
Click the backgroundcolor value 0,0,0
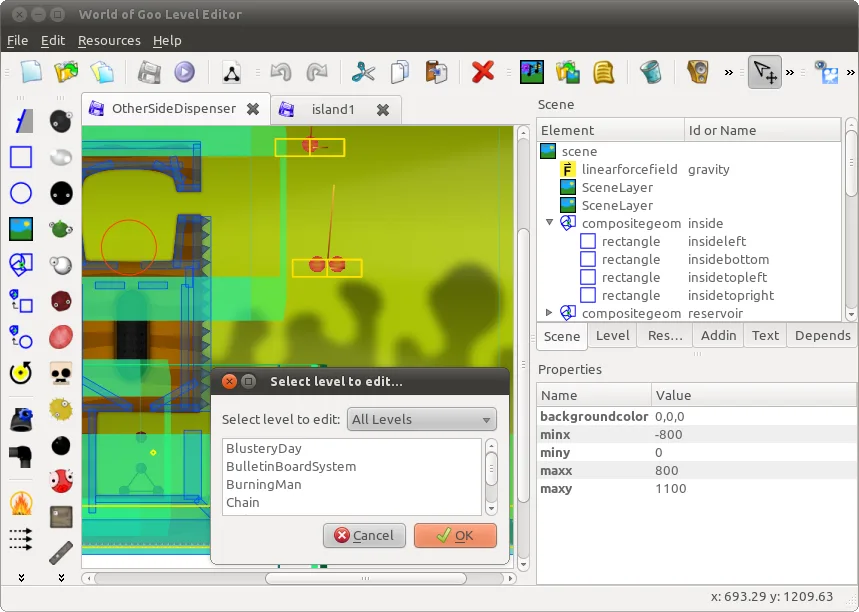point(669,416)
